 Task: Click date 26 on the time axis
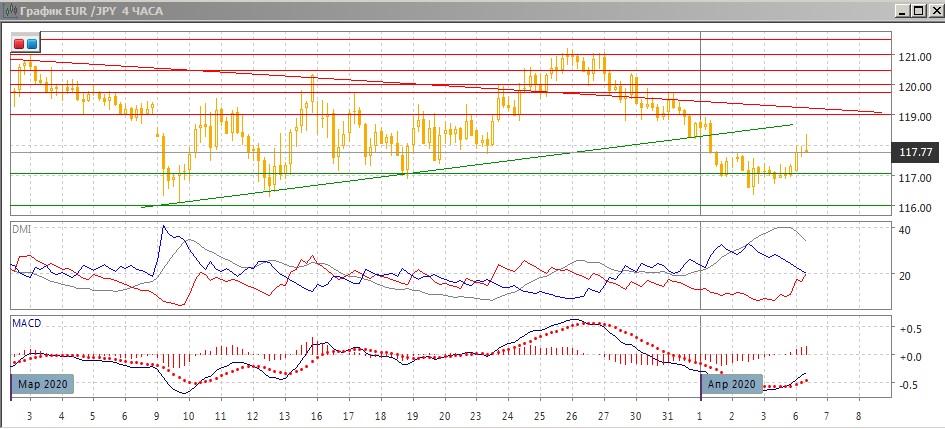572,415
